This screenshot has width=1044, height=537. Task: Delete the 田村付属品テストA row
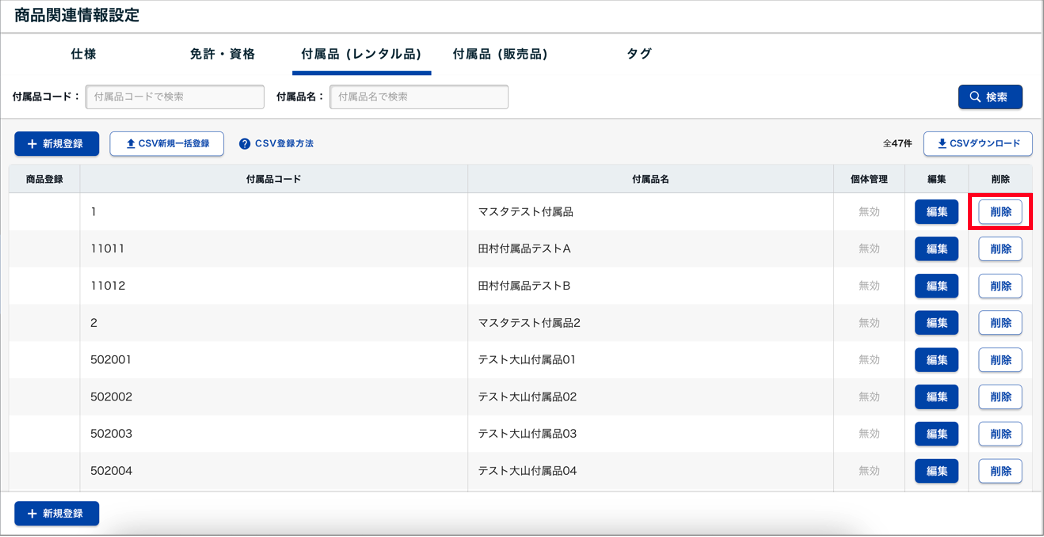click(x=1000, y=249)
